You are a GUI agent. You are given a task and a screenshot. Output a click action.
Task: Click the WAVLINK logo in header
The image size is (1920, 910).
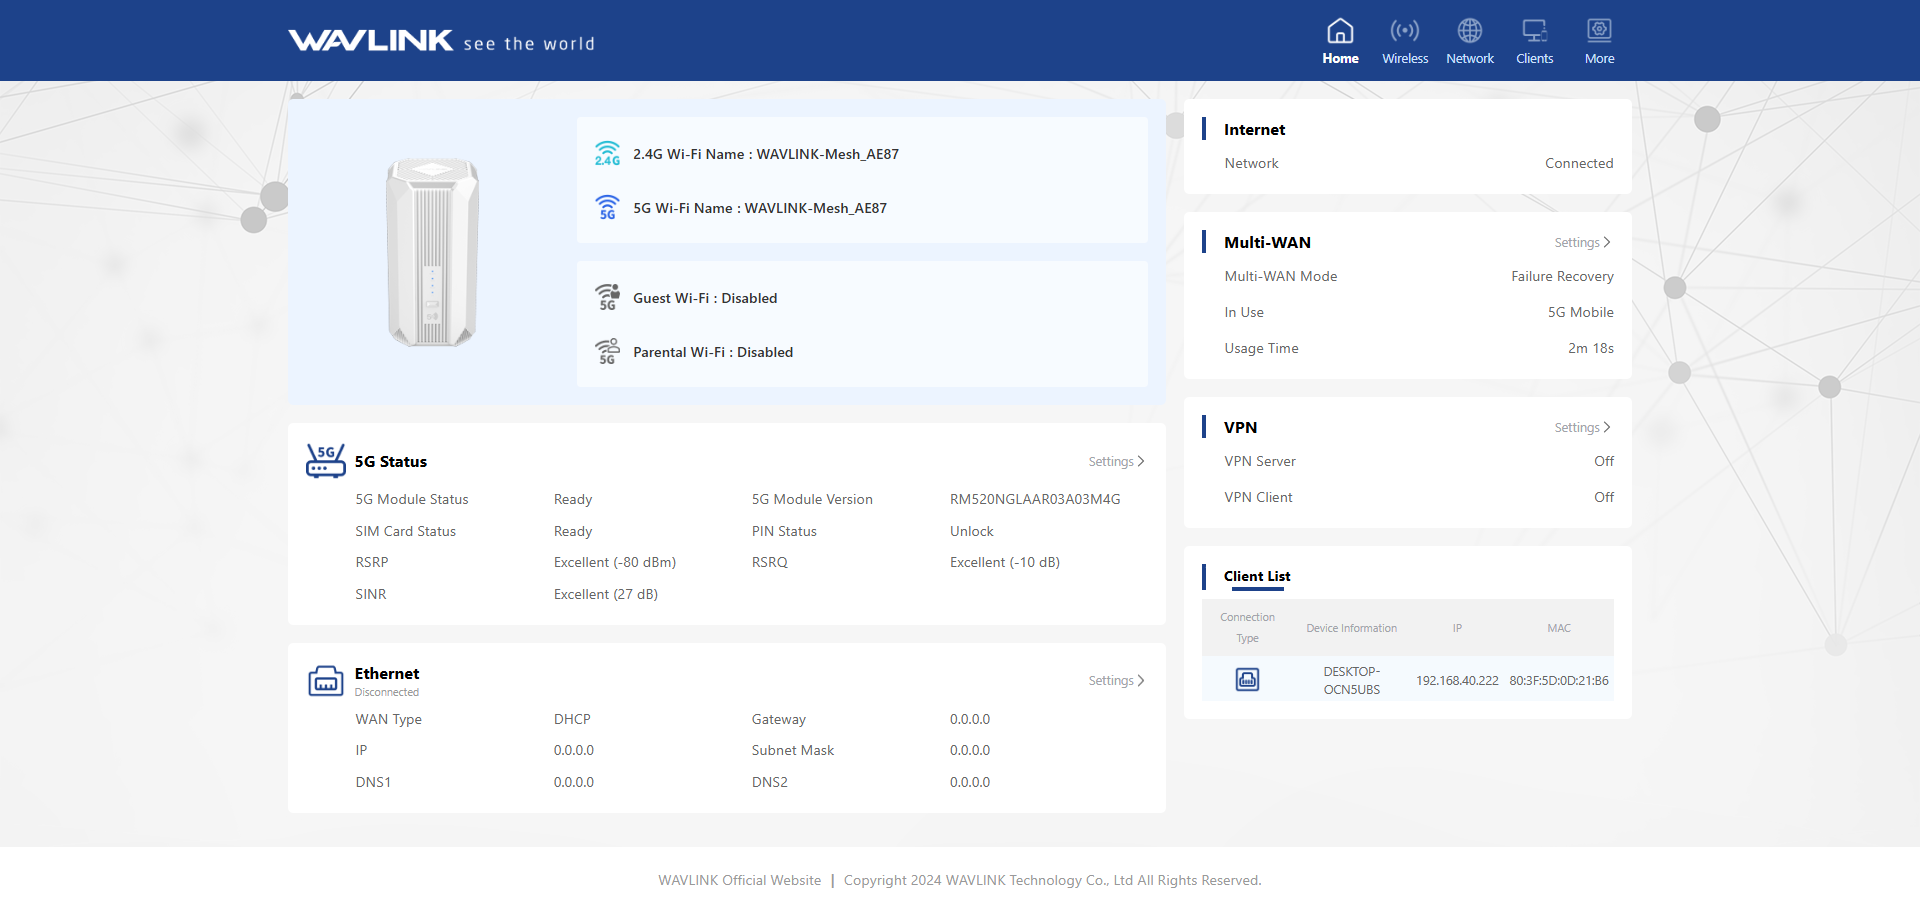371,41
